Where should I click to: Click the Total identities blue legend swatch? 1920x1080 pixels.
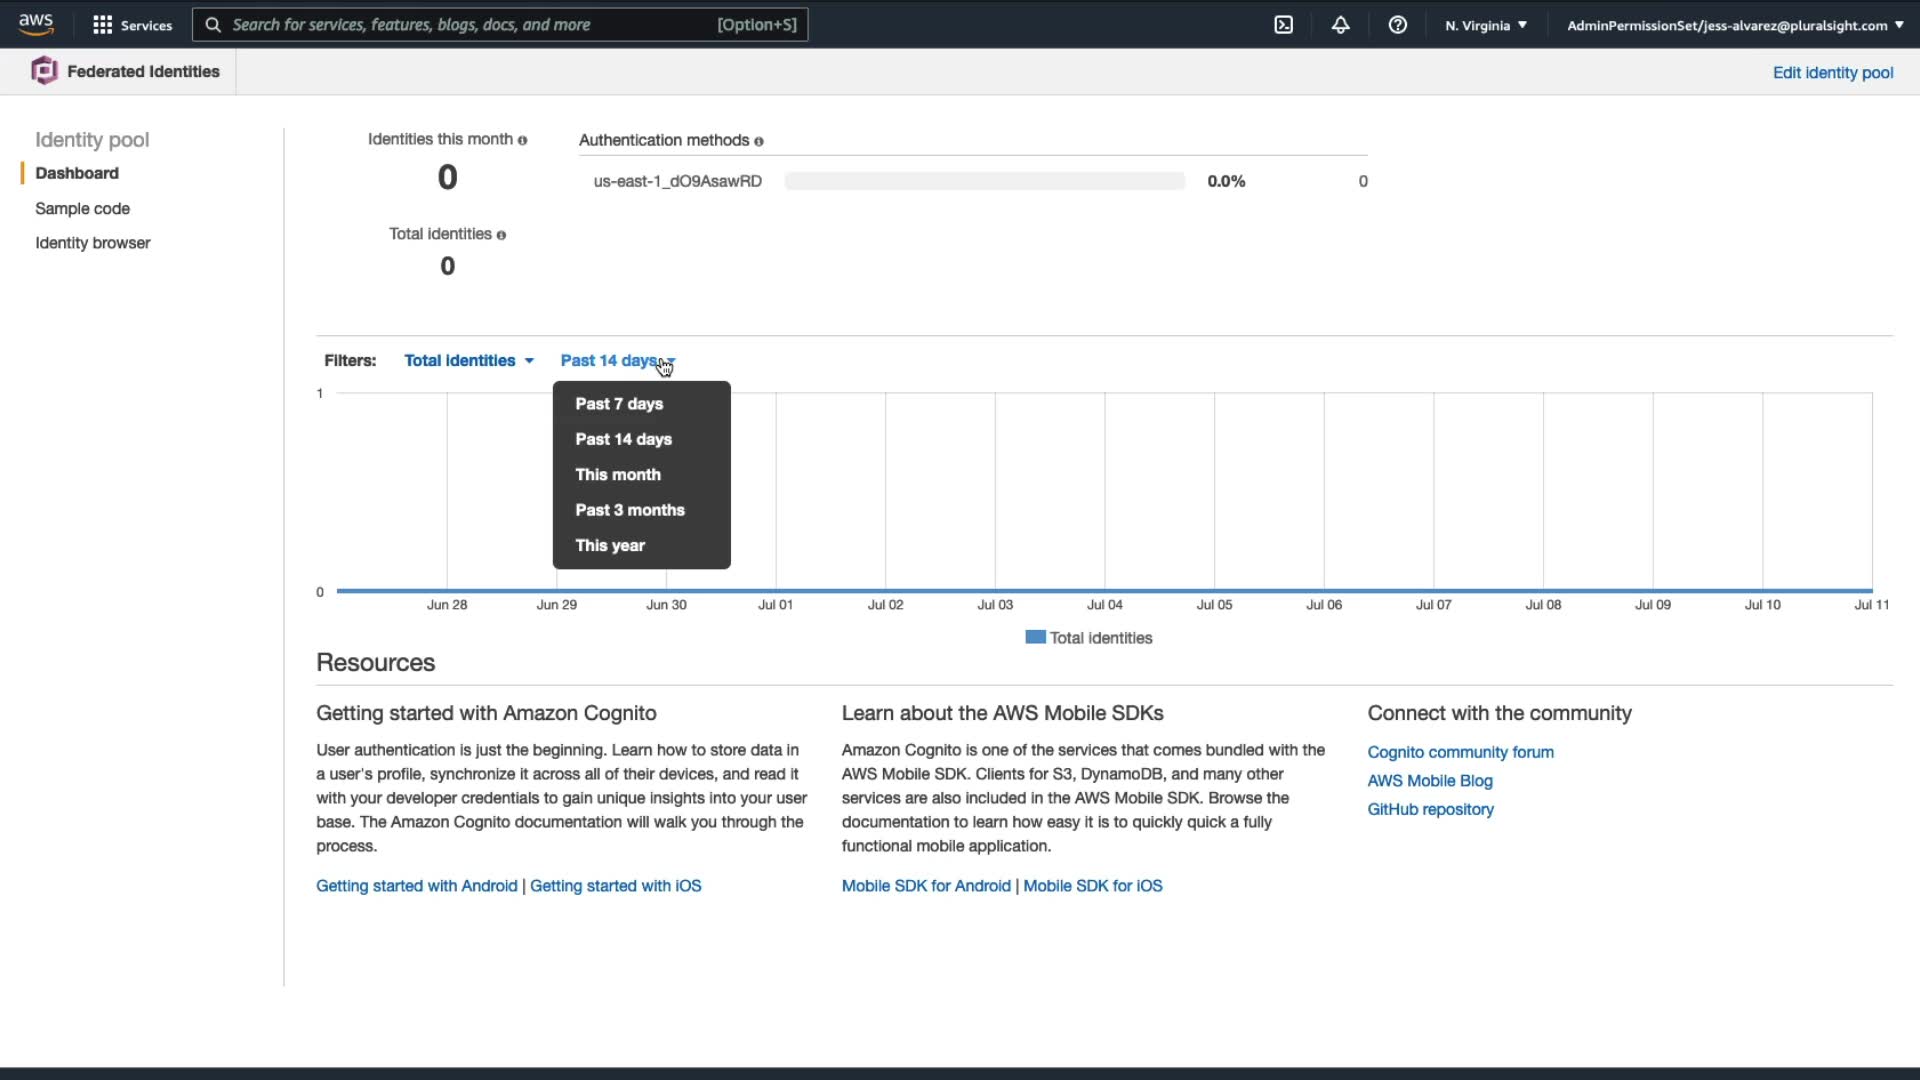coord(1035,638)
